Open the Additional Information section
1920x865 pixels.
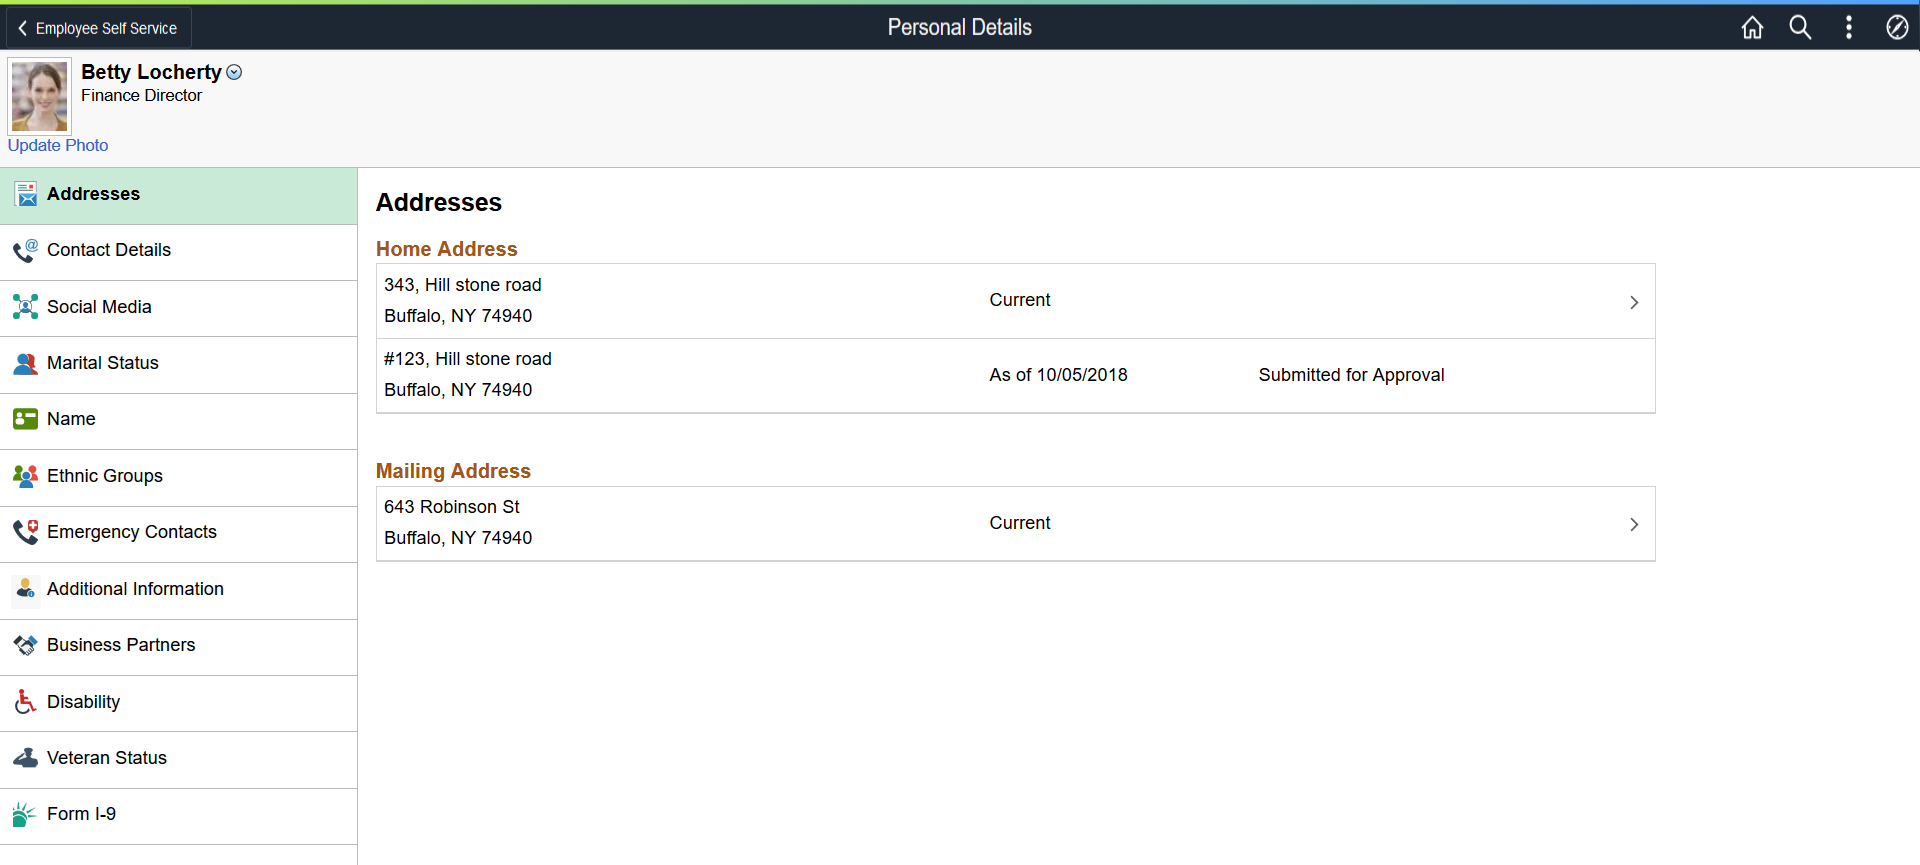[179, 591]
